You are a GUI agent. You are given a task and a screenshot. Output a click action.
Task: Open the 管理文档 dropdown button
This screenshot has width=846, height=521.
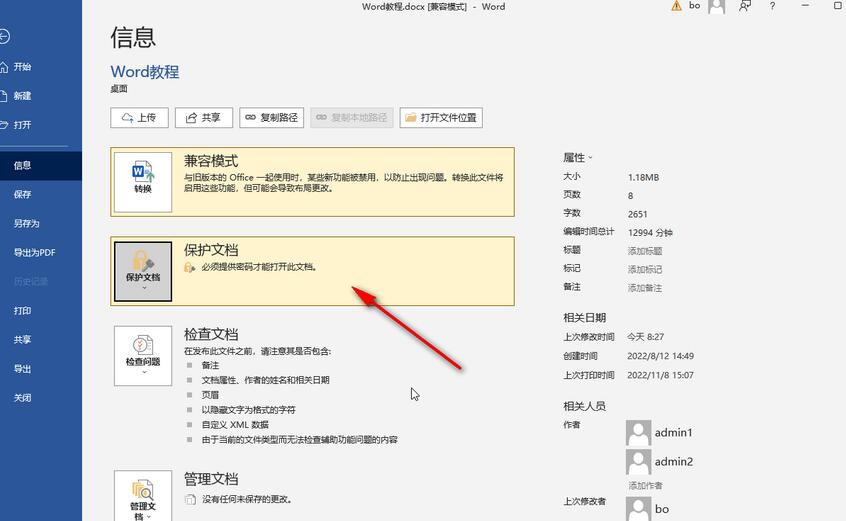coord(143,496)
